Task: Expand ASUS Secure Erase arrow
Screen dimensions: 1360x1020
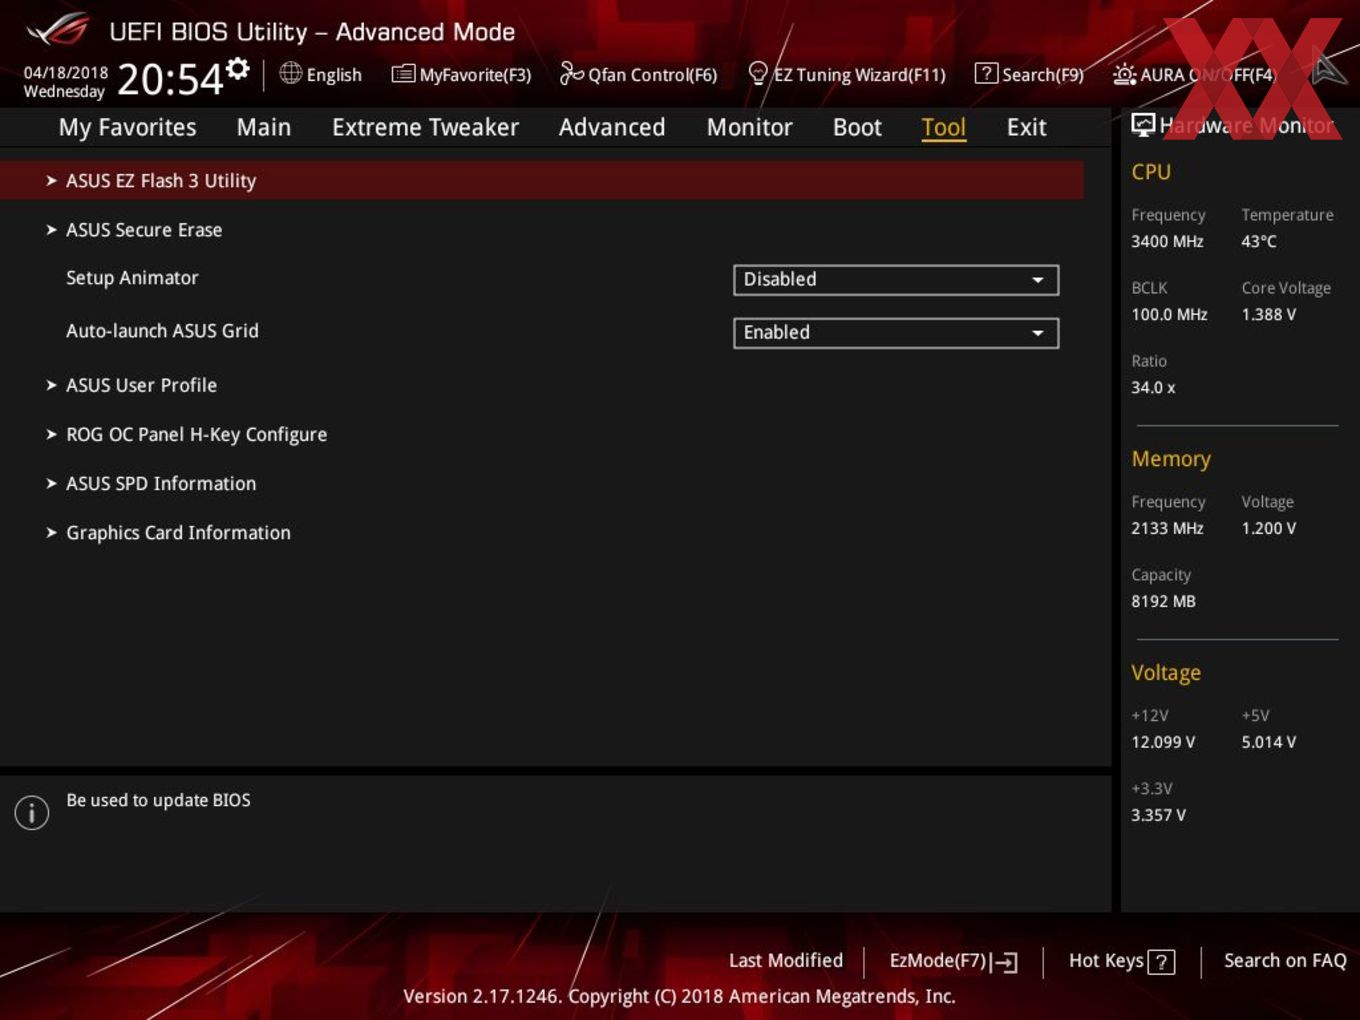Action: [x=51, y=230]
